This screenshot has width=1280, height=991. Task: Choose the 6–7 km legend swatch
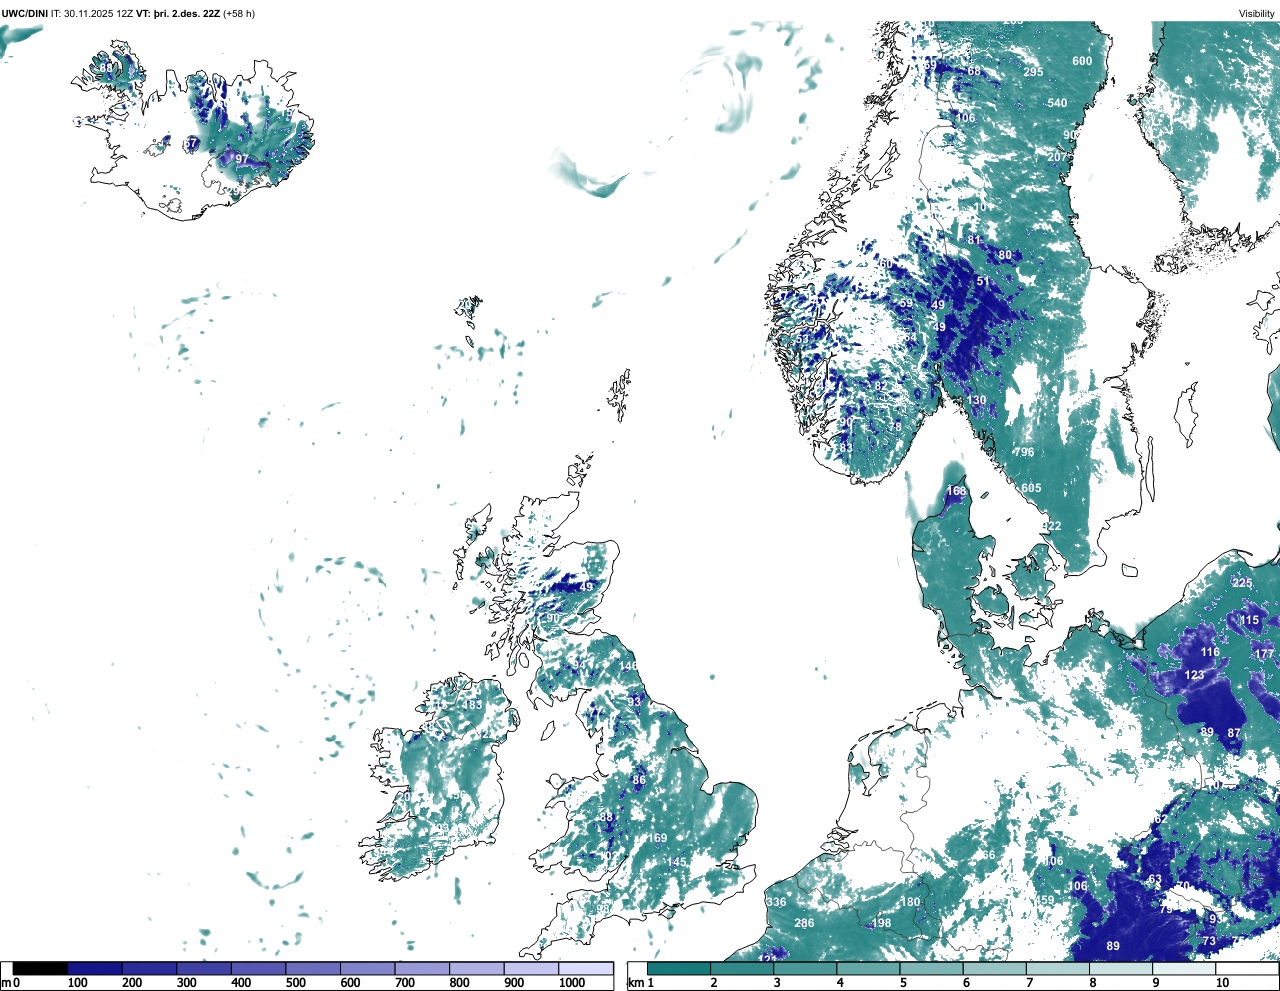pyautogui.click(x=994, y=968)
